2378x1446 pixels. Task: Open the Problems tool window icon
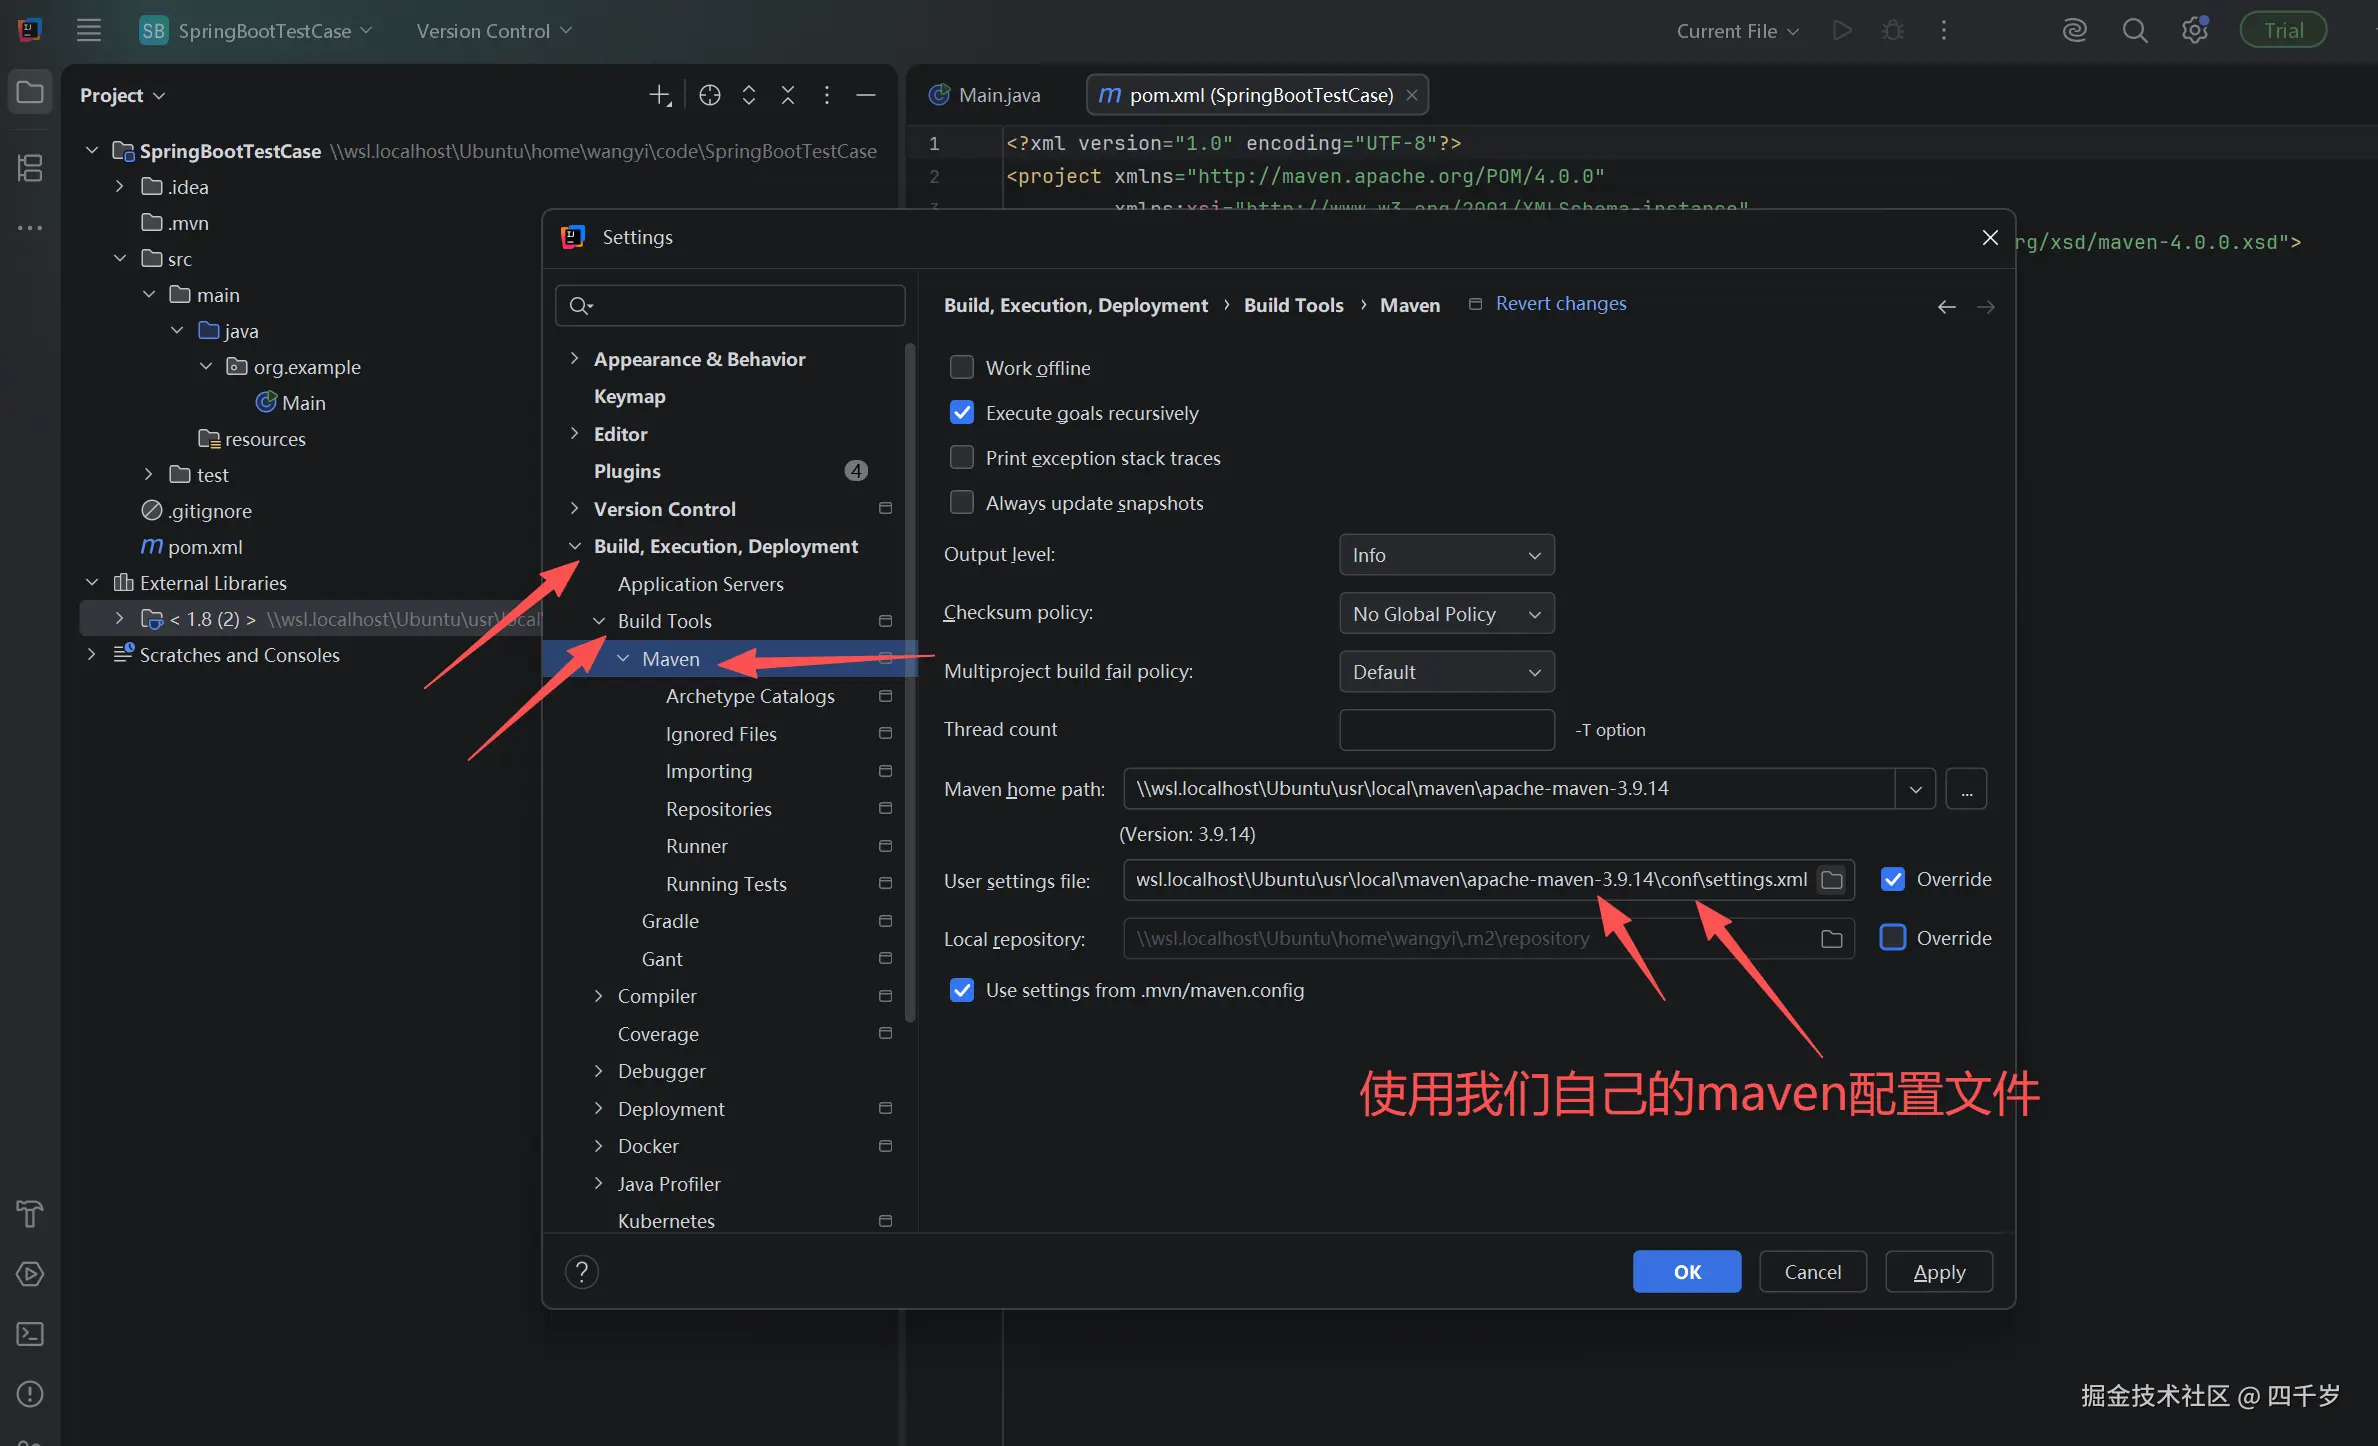[x=30, y=1393]
